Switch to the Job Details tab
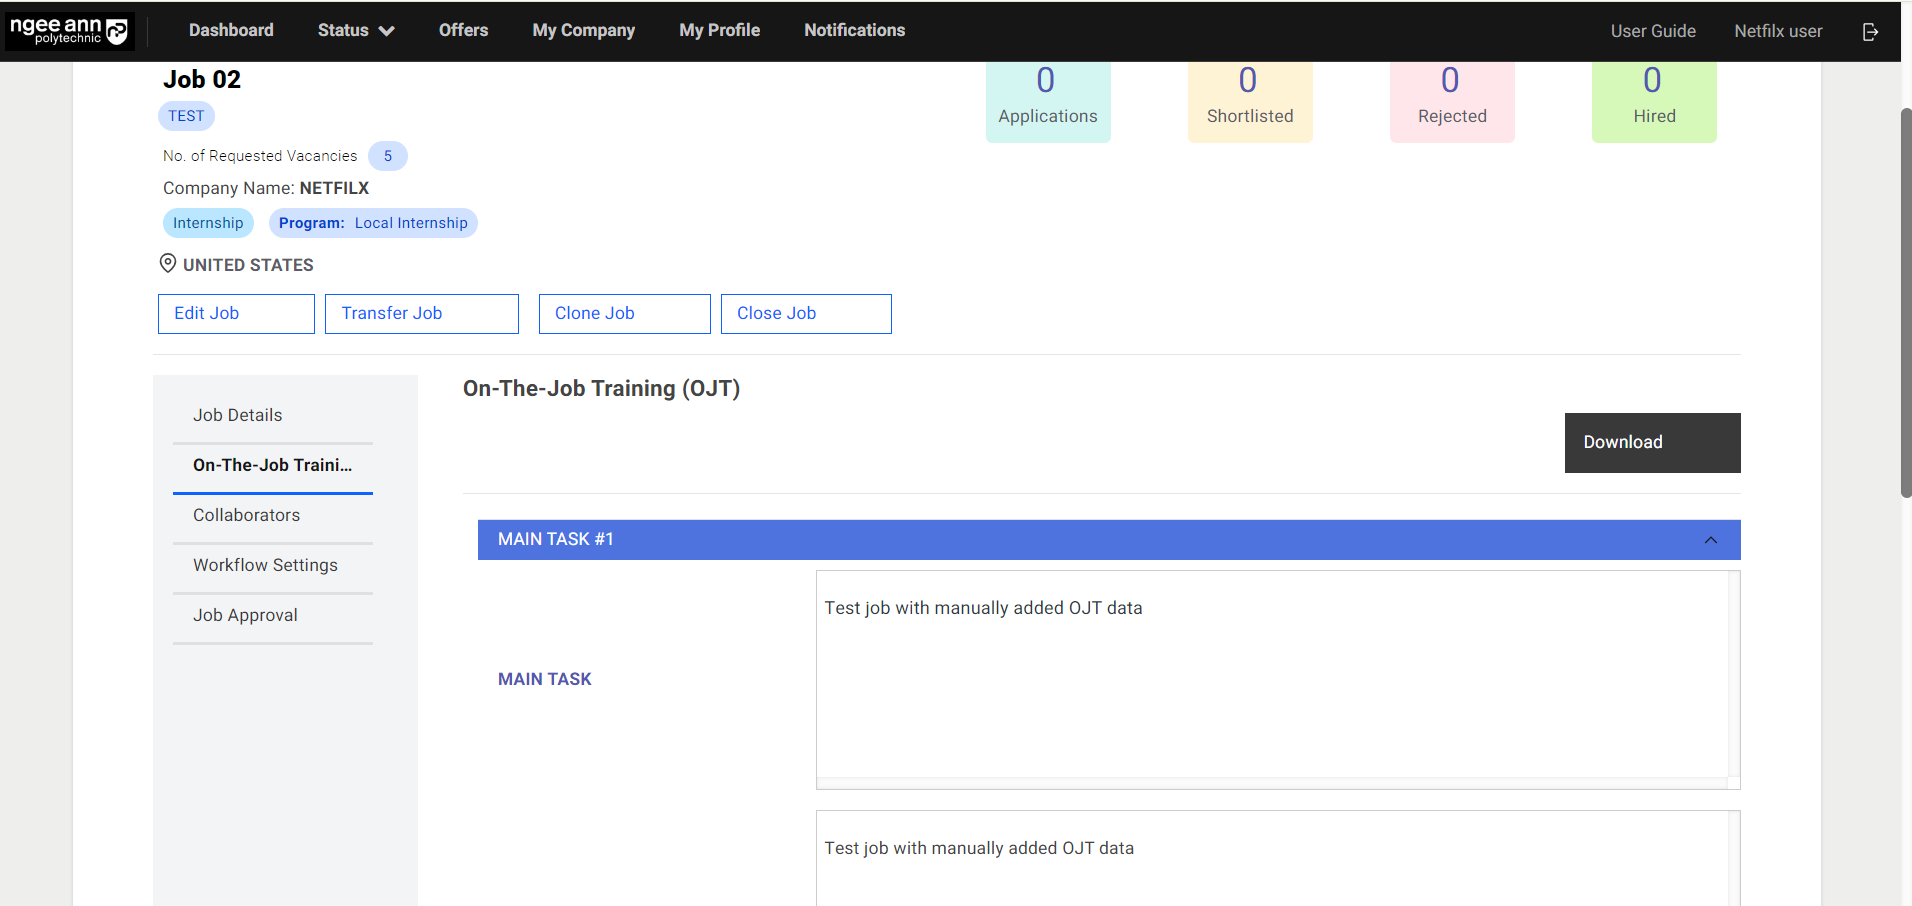Screen dimensions: 1912x906 coord(238,416)
